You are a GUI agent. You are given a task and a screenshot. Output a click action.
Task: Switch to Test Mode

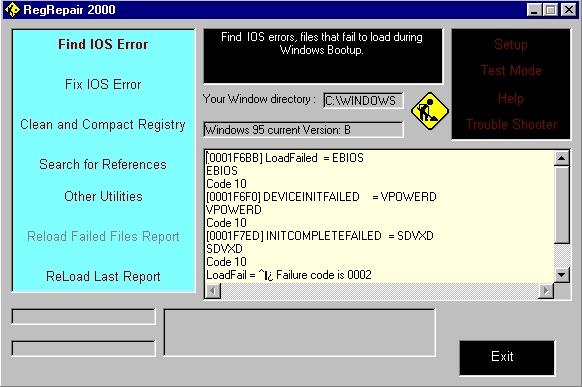coord(511,70)
